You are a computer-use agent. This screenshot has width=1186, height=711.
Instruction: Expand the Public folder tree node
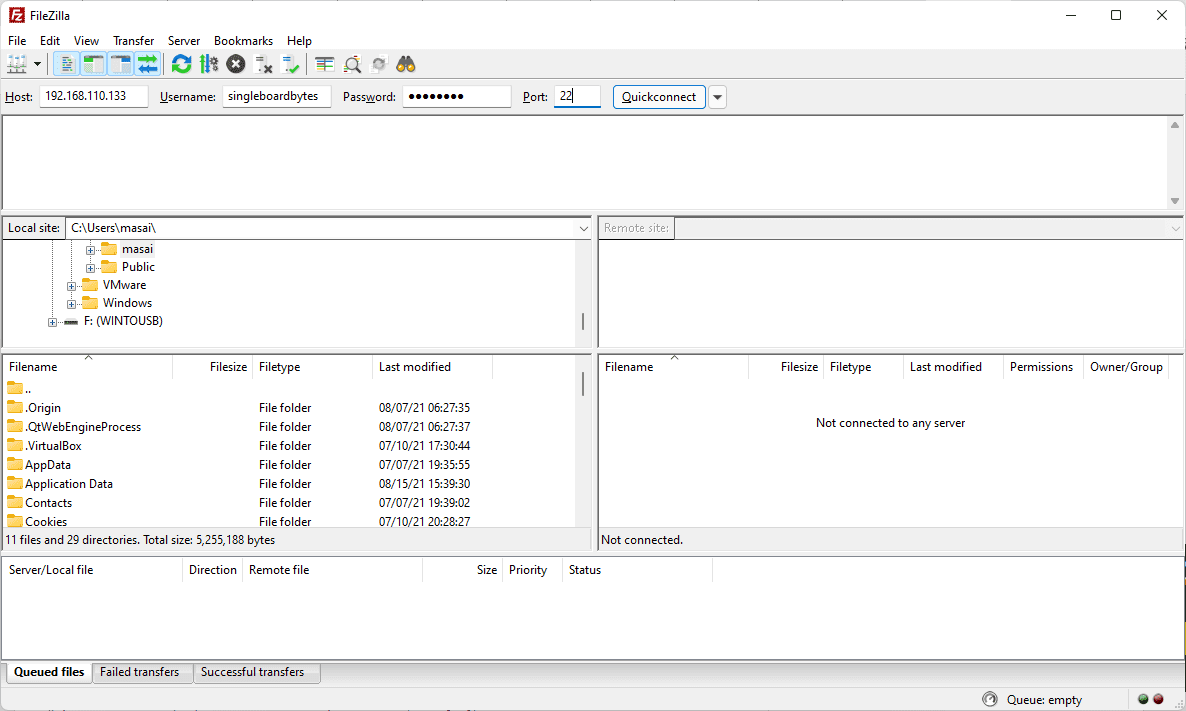(90, 268)
